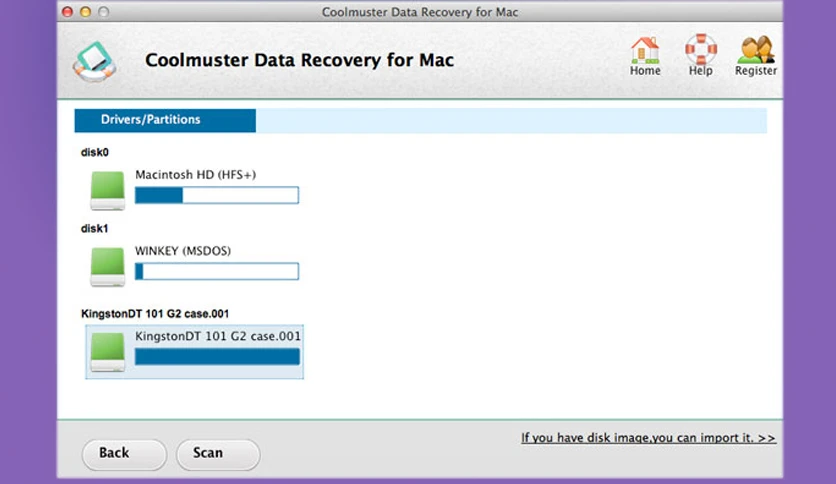Screen dimensions: 836x484
Task: Click the disk0 heading
Action: (x=95, y=152)
